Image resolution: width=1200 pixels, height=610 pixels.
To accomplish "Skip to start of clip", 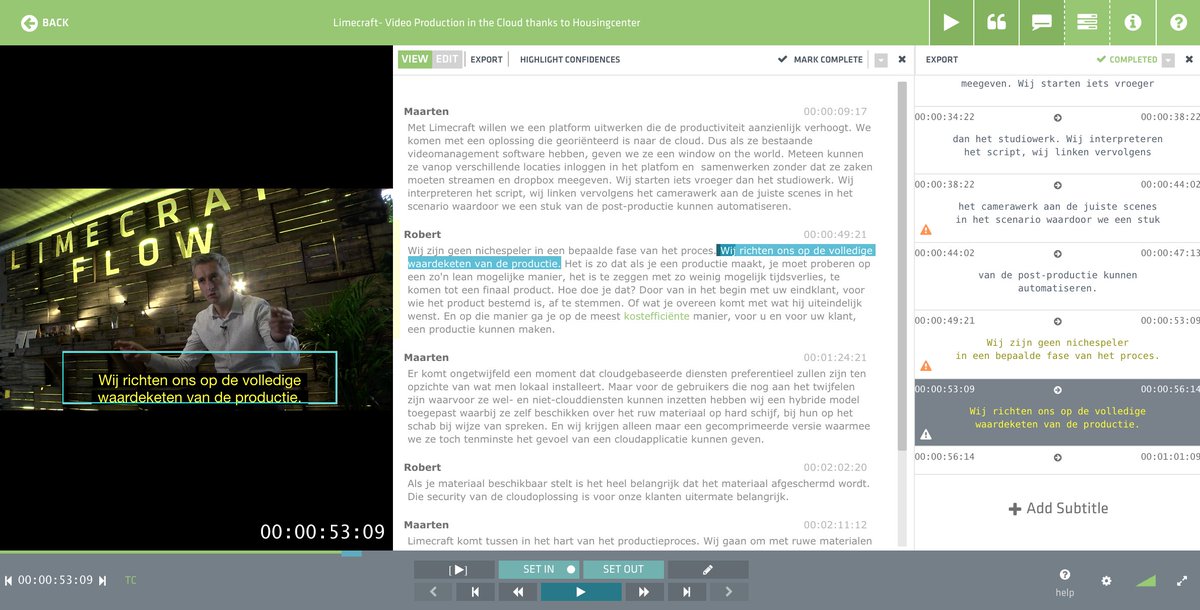I will (475, 592).
